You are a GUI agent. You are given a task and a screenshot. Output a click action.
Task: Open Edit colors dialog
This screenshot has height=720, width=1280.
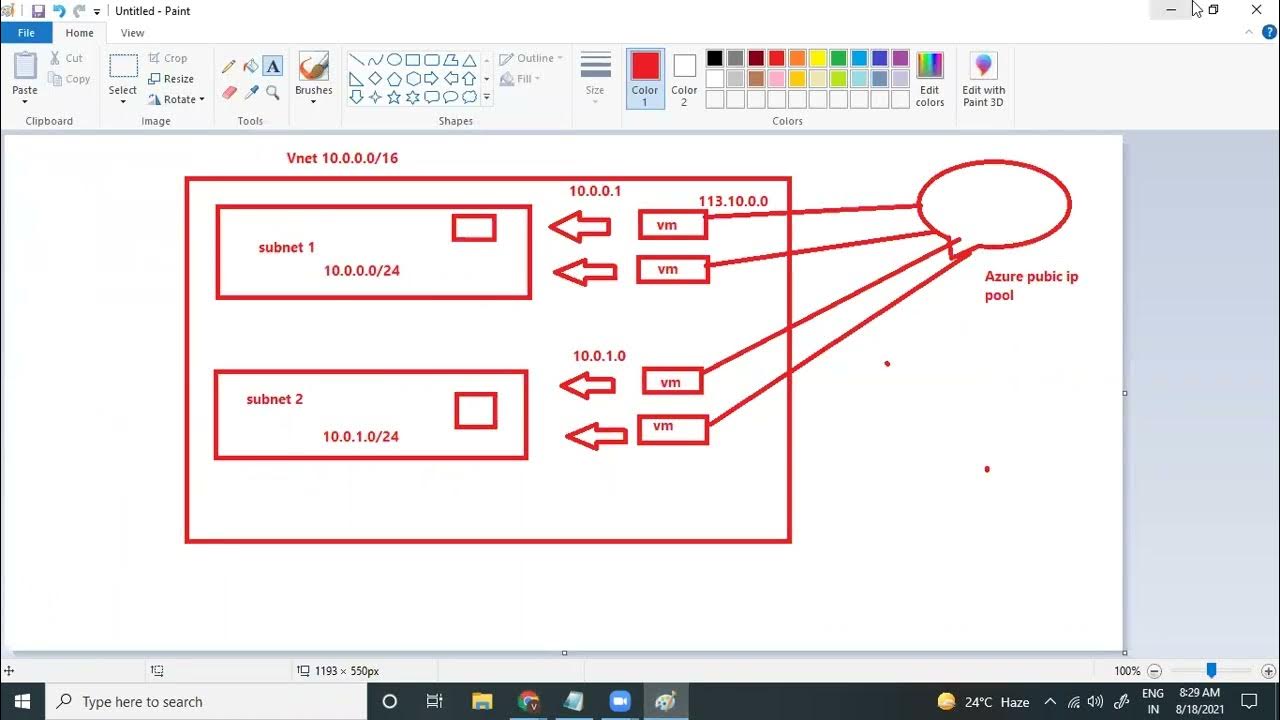pyautogui.click(x=930, y=79)
